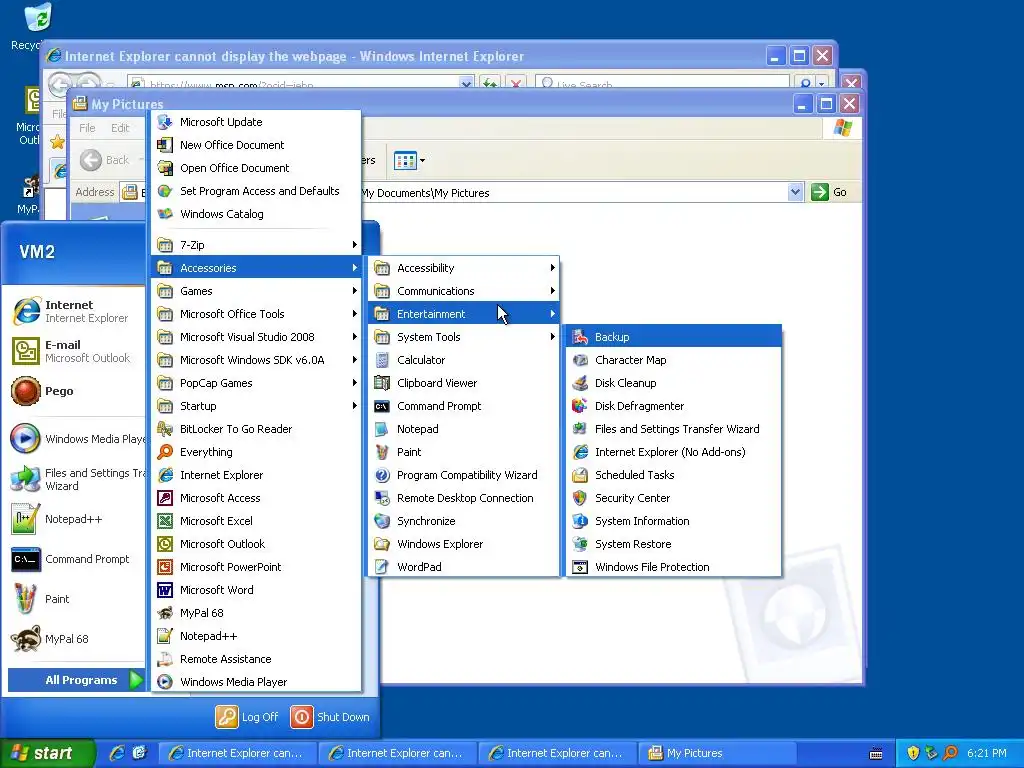Launch Microsoft PowerPoint

pyautogui.click(x=256, y=567)
